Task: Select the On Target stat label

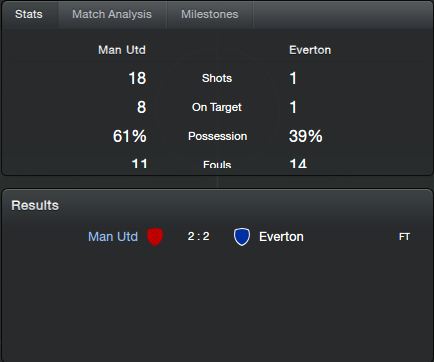Action: [217, 107]
